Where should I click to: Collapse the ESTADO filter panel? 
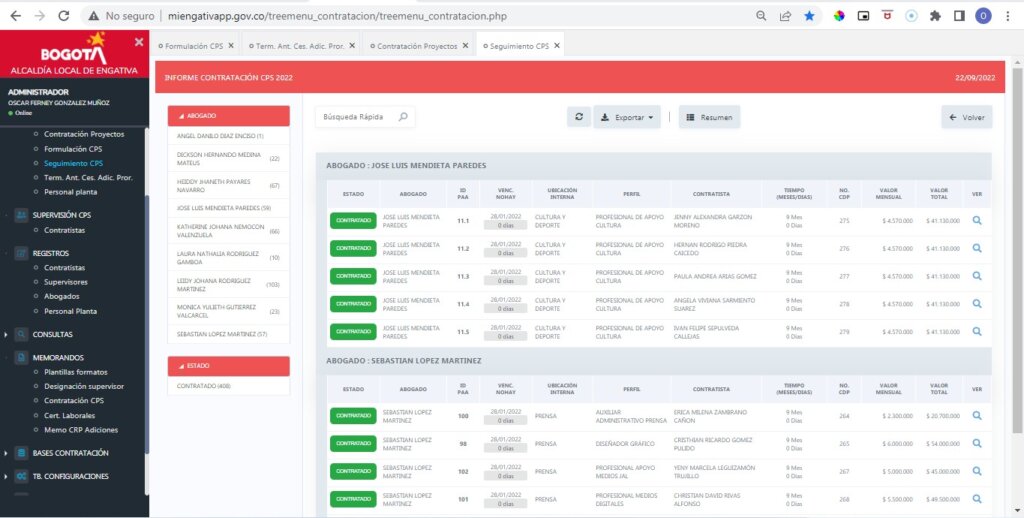pyautogui.click(x=229, y=366)
